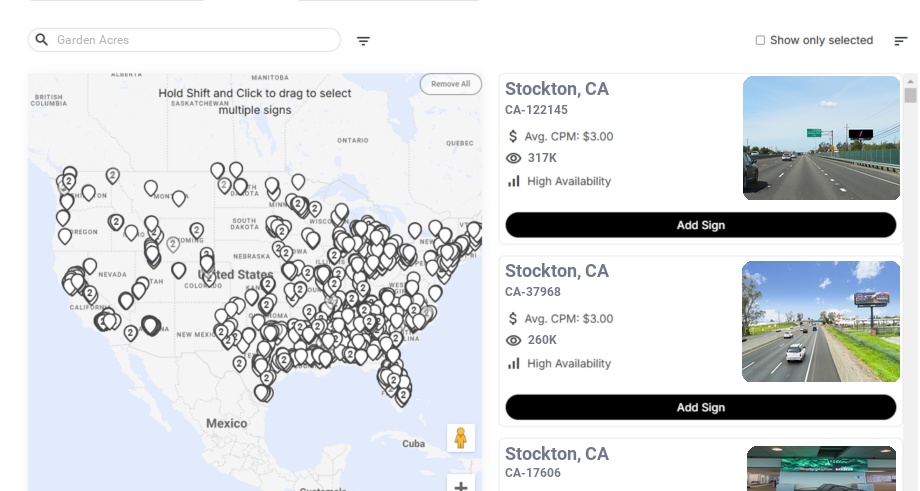Click the availability bars icon for CA-122145

pyautogui.click(x=514, y=181)
